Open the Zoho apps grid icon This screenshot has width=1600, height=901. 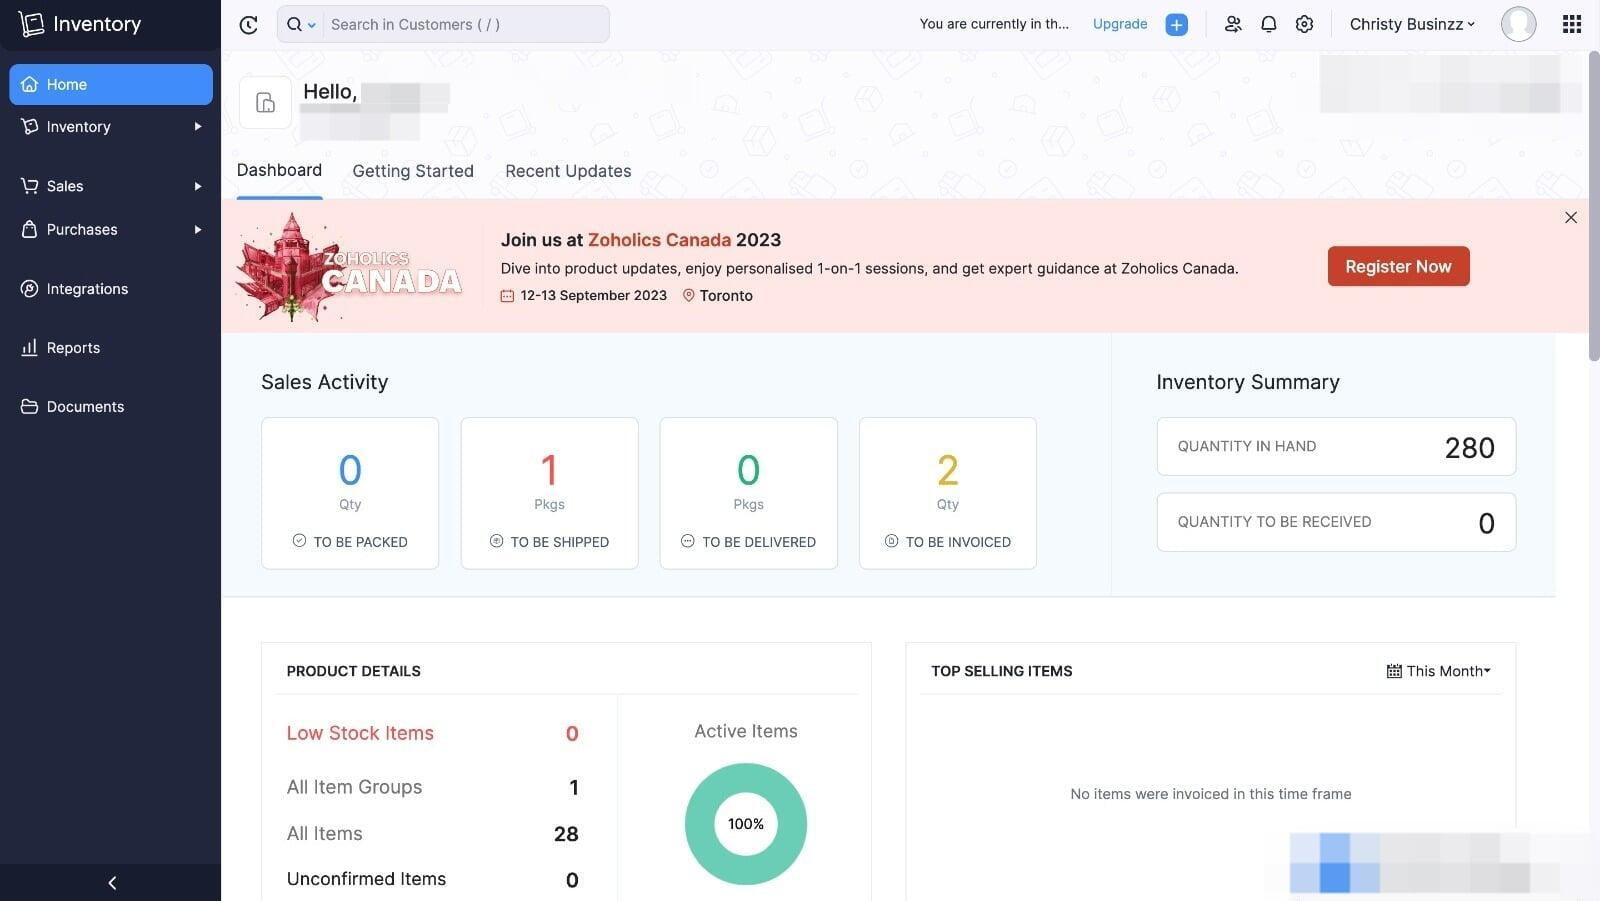1571,24
